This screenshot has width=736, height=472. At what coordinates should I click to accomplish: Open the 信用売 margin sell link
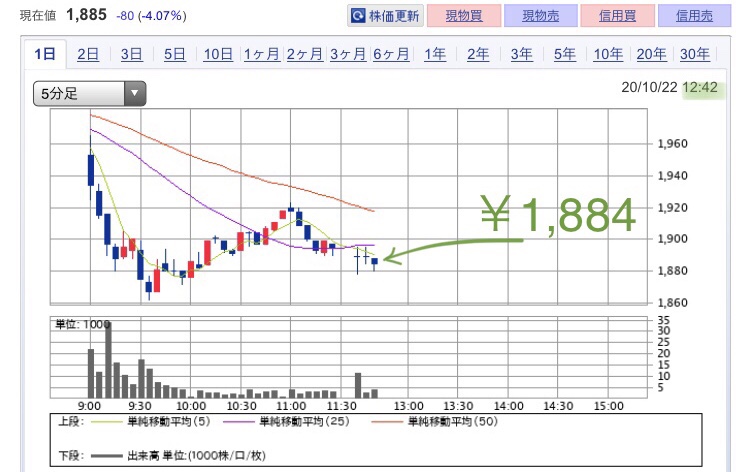(x=694, y=16)
